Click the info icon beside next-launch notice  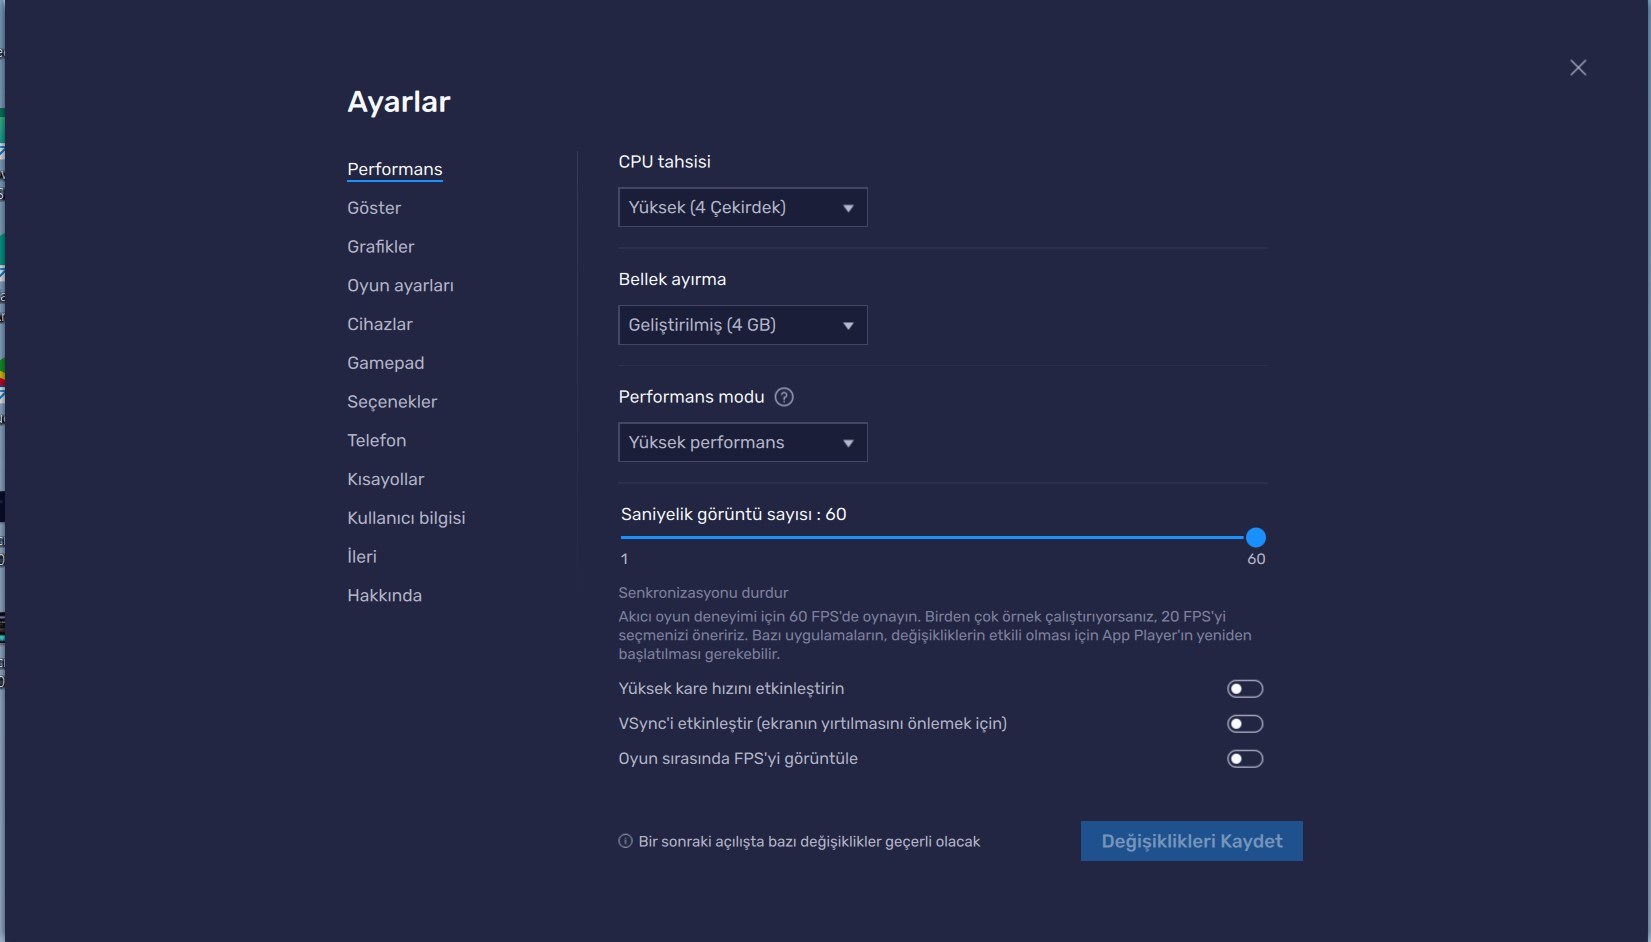coord(625,841)
